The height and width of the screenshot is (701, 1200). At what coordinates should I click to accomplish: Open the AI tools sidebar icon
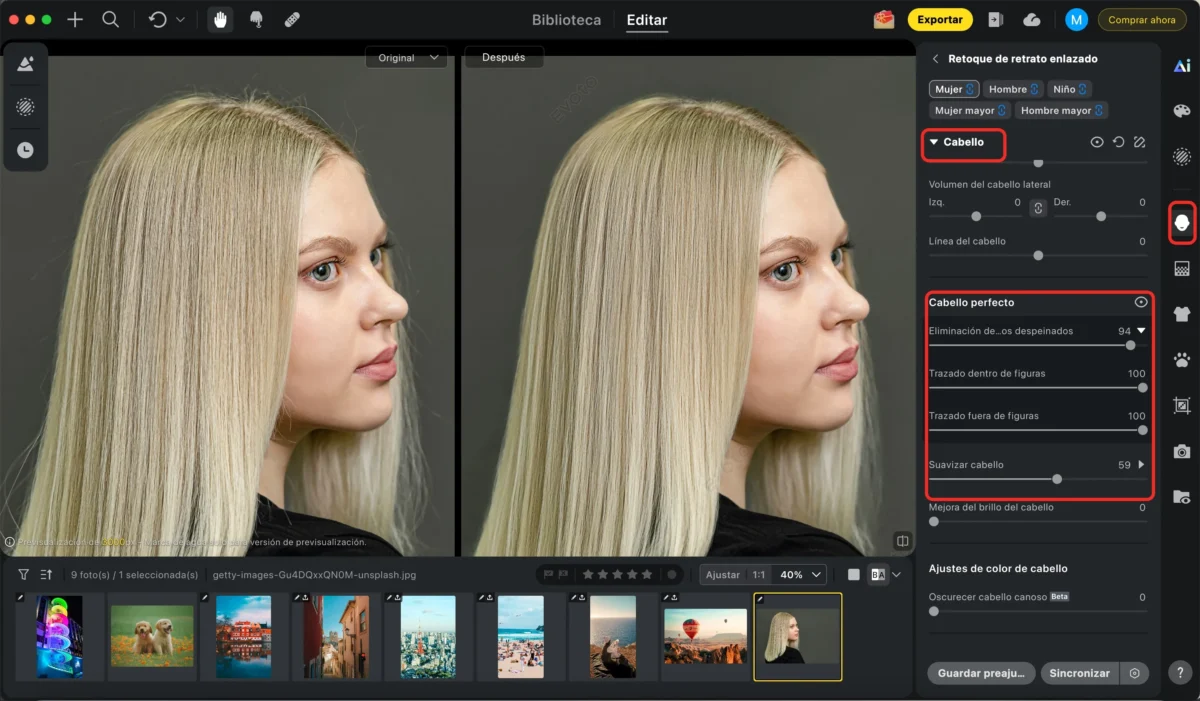(x=1181, y=66)
